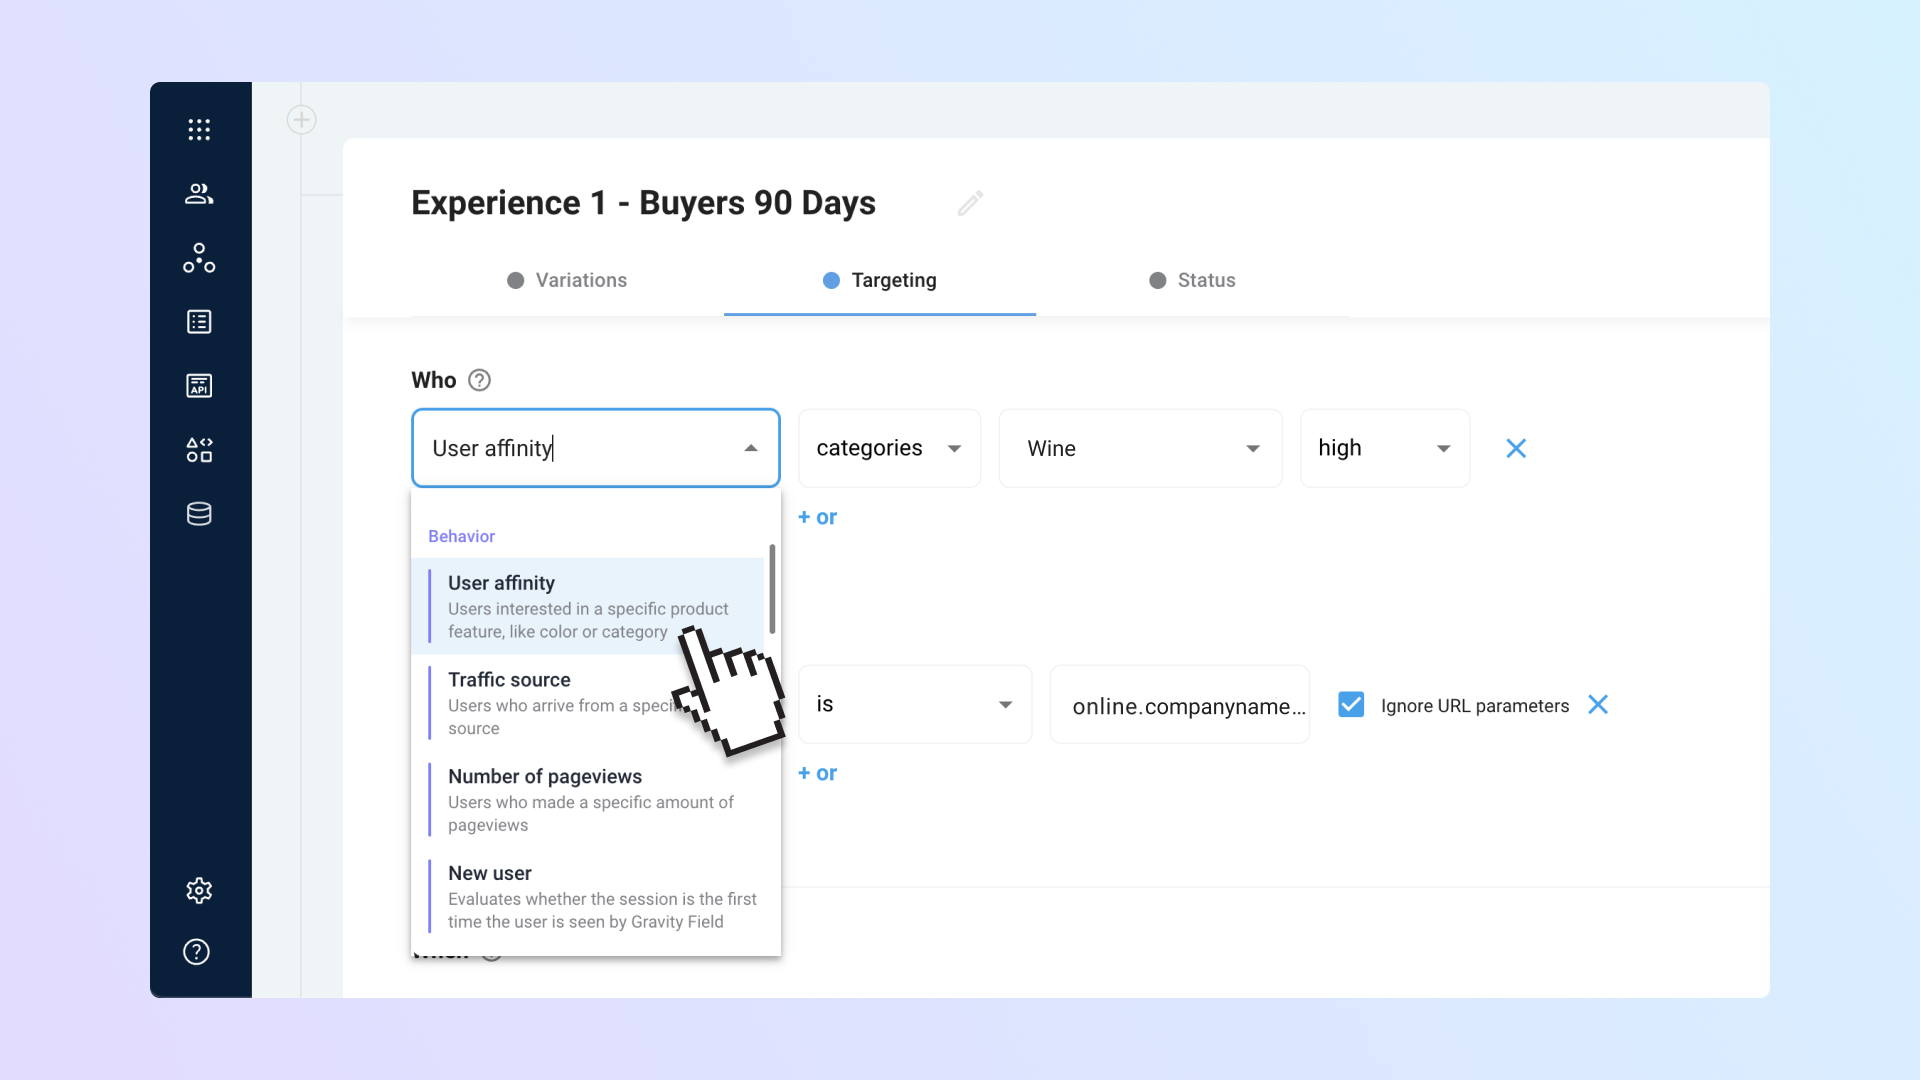
Task: Open the database sidebar icon
Action: [x=199, y=514]
